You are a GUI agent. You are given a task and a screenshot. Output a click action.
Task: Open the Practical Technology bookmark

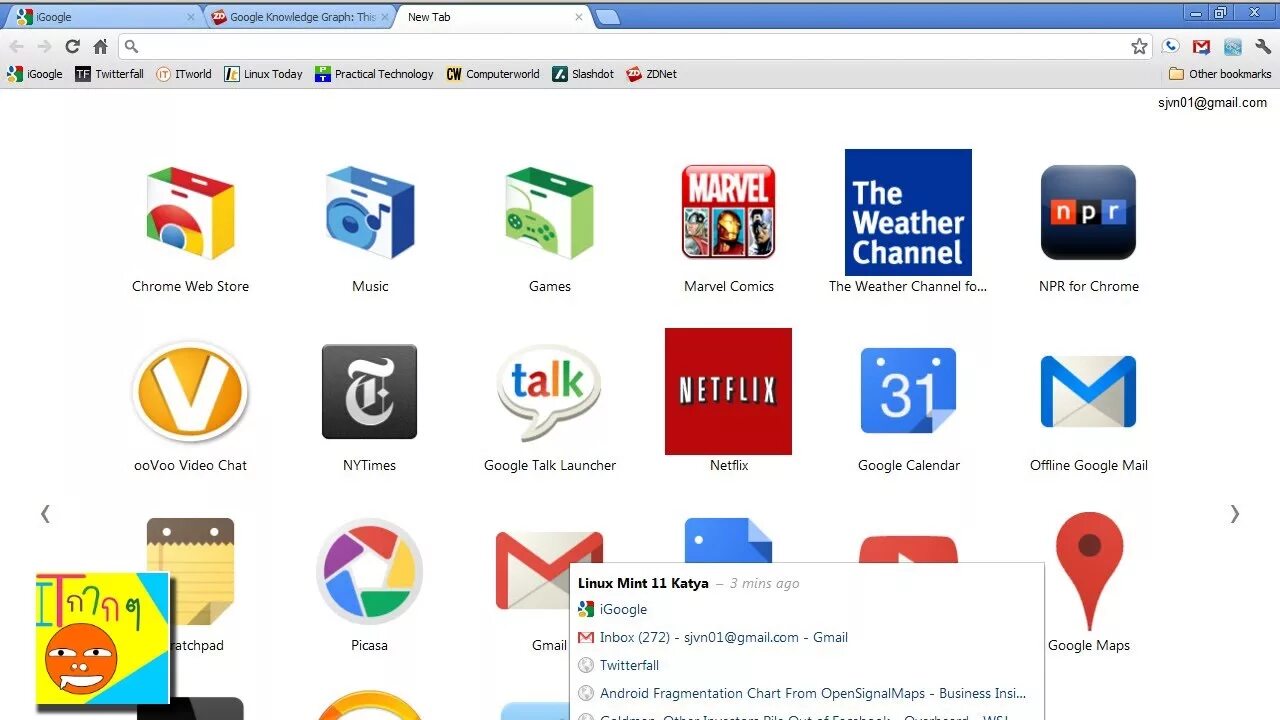coord(374,74)
